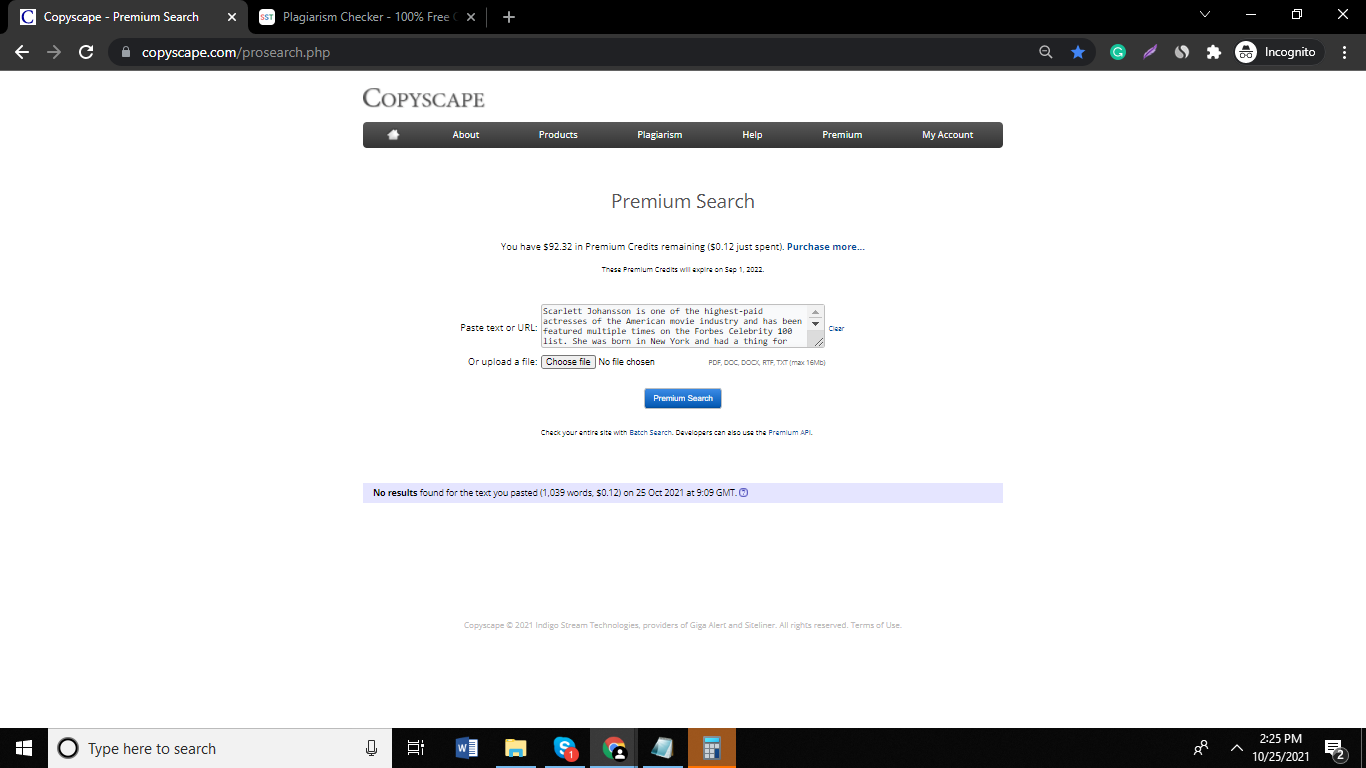Reload the current page
This screenshot has width=1366, height=768.
86,52
